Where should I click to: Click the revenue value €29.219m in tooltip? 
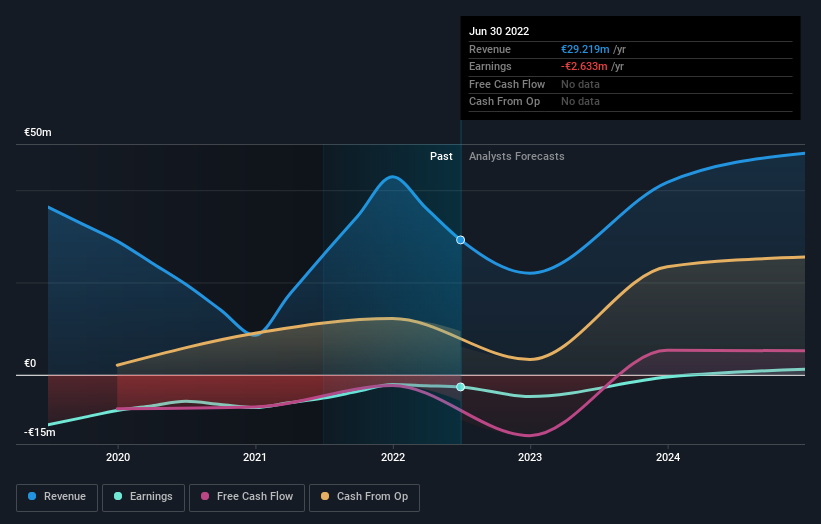[585, 49]
